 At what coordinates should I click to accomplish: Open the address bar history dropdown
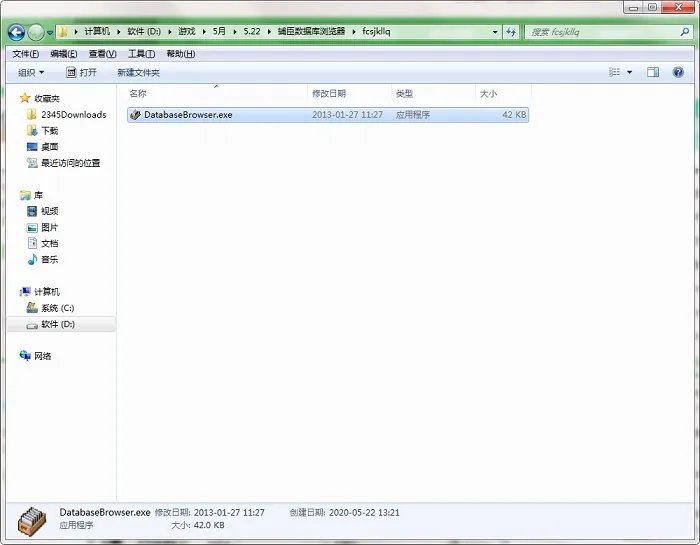point(495,32)
